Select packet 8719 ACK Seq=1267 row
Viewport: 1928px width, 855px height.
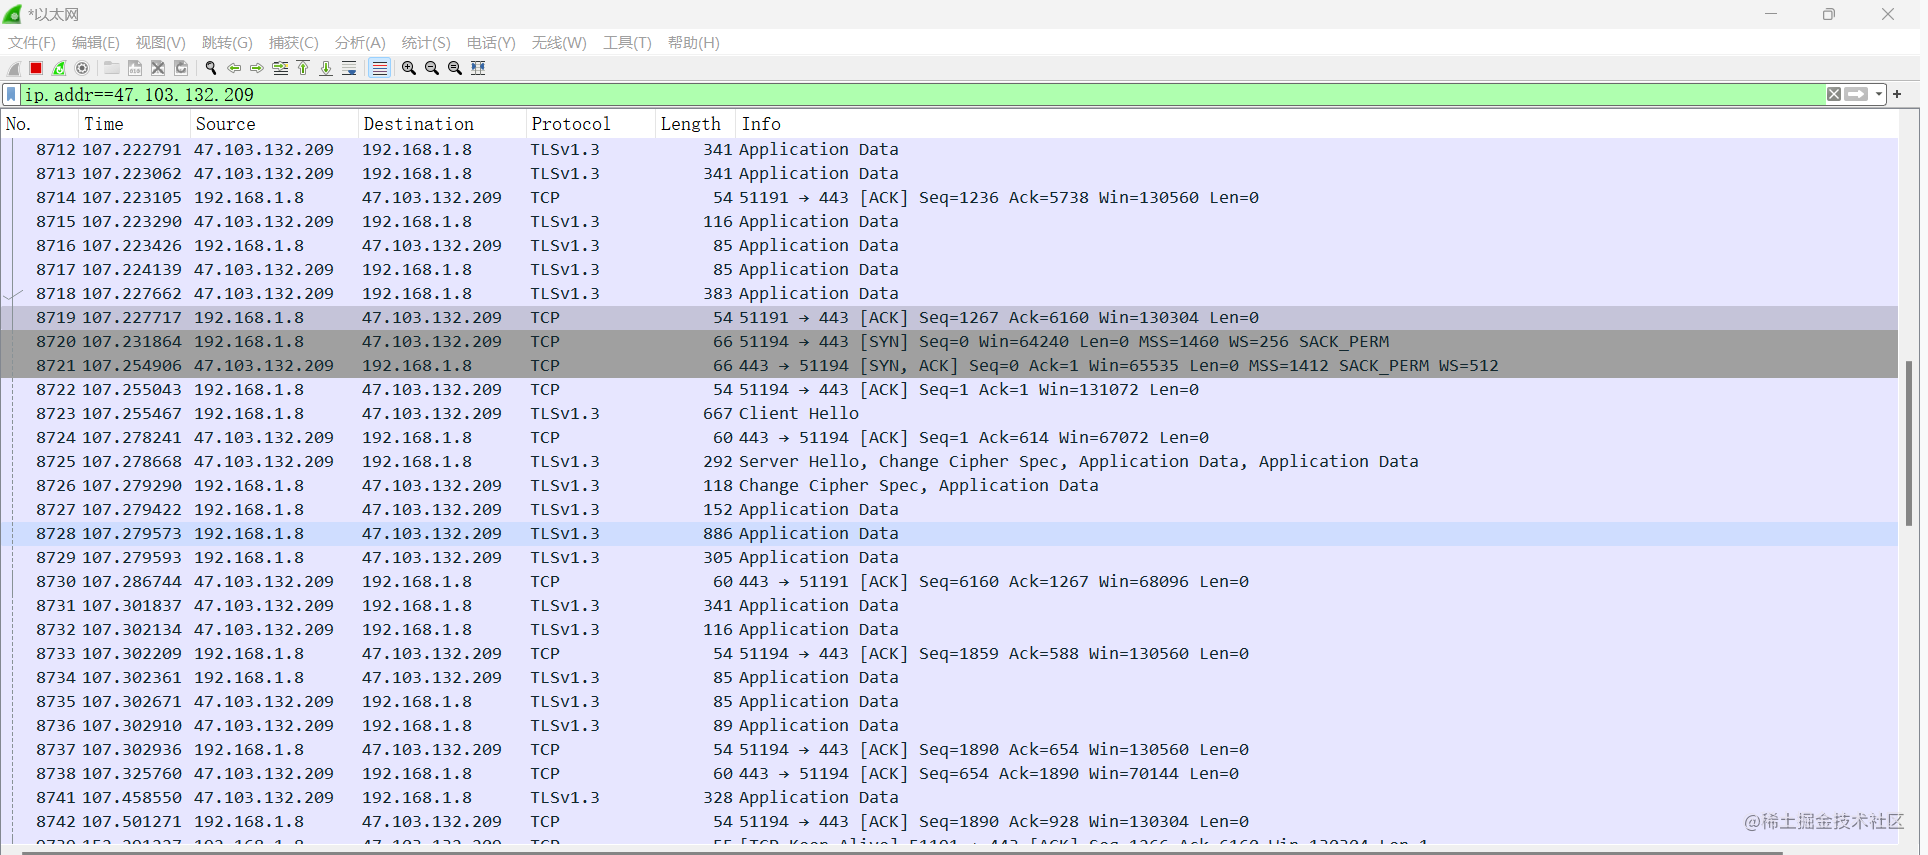click(949, 318)
